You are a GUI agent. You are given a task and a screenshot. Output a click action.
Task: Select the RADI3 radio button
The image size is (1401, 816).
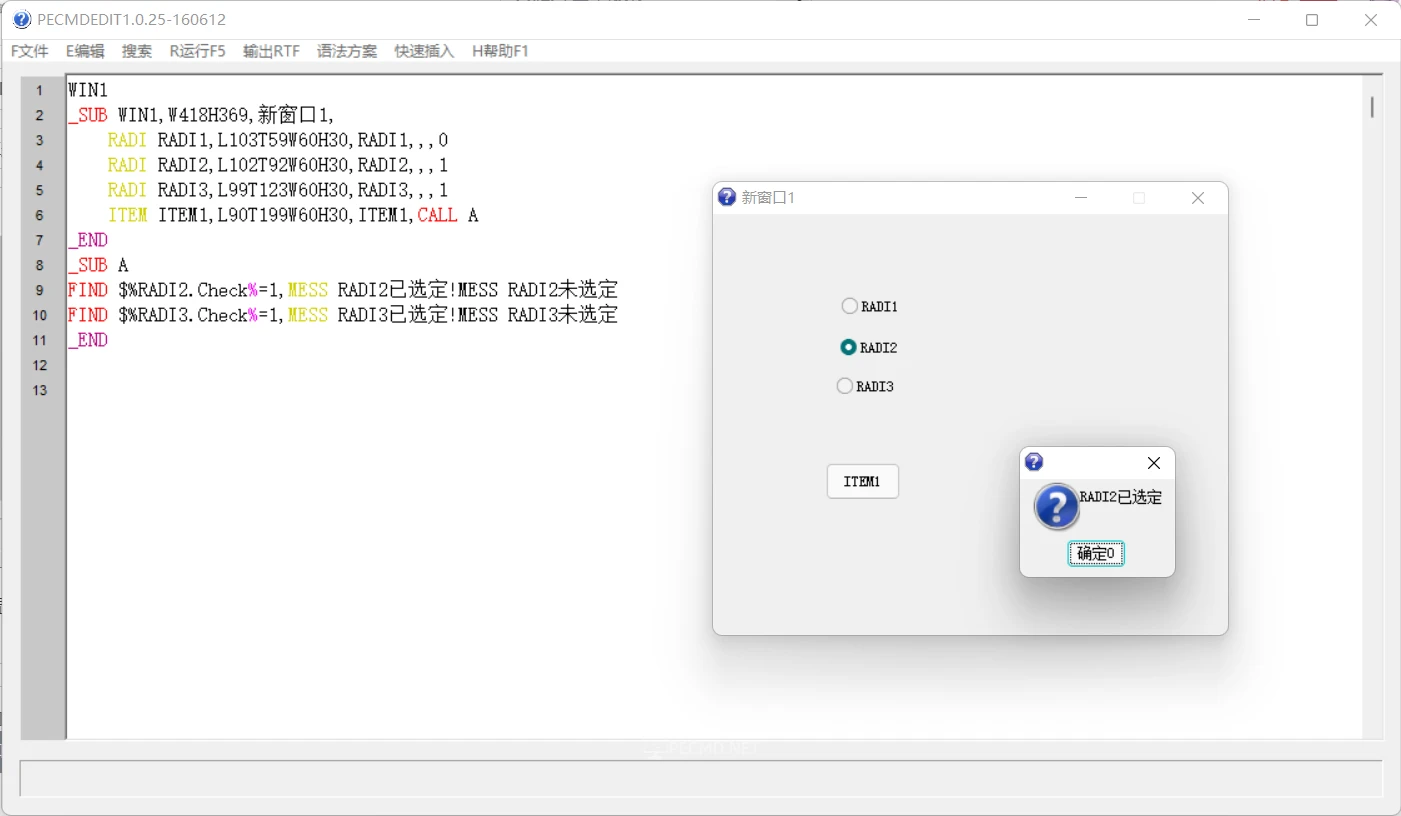tap(865, 386)
